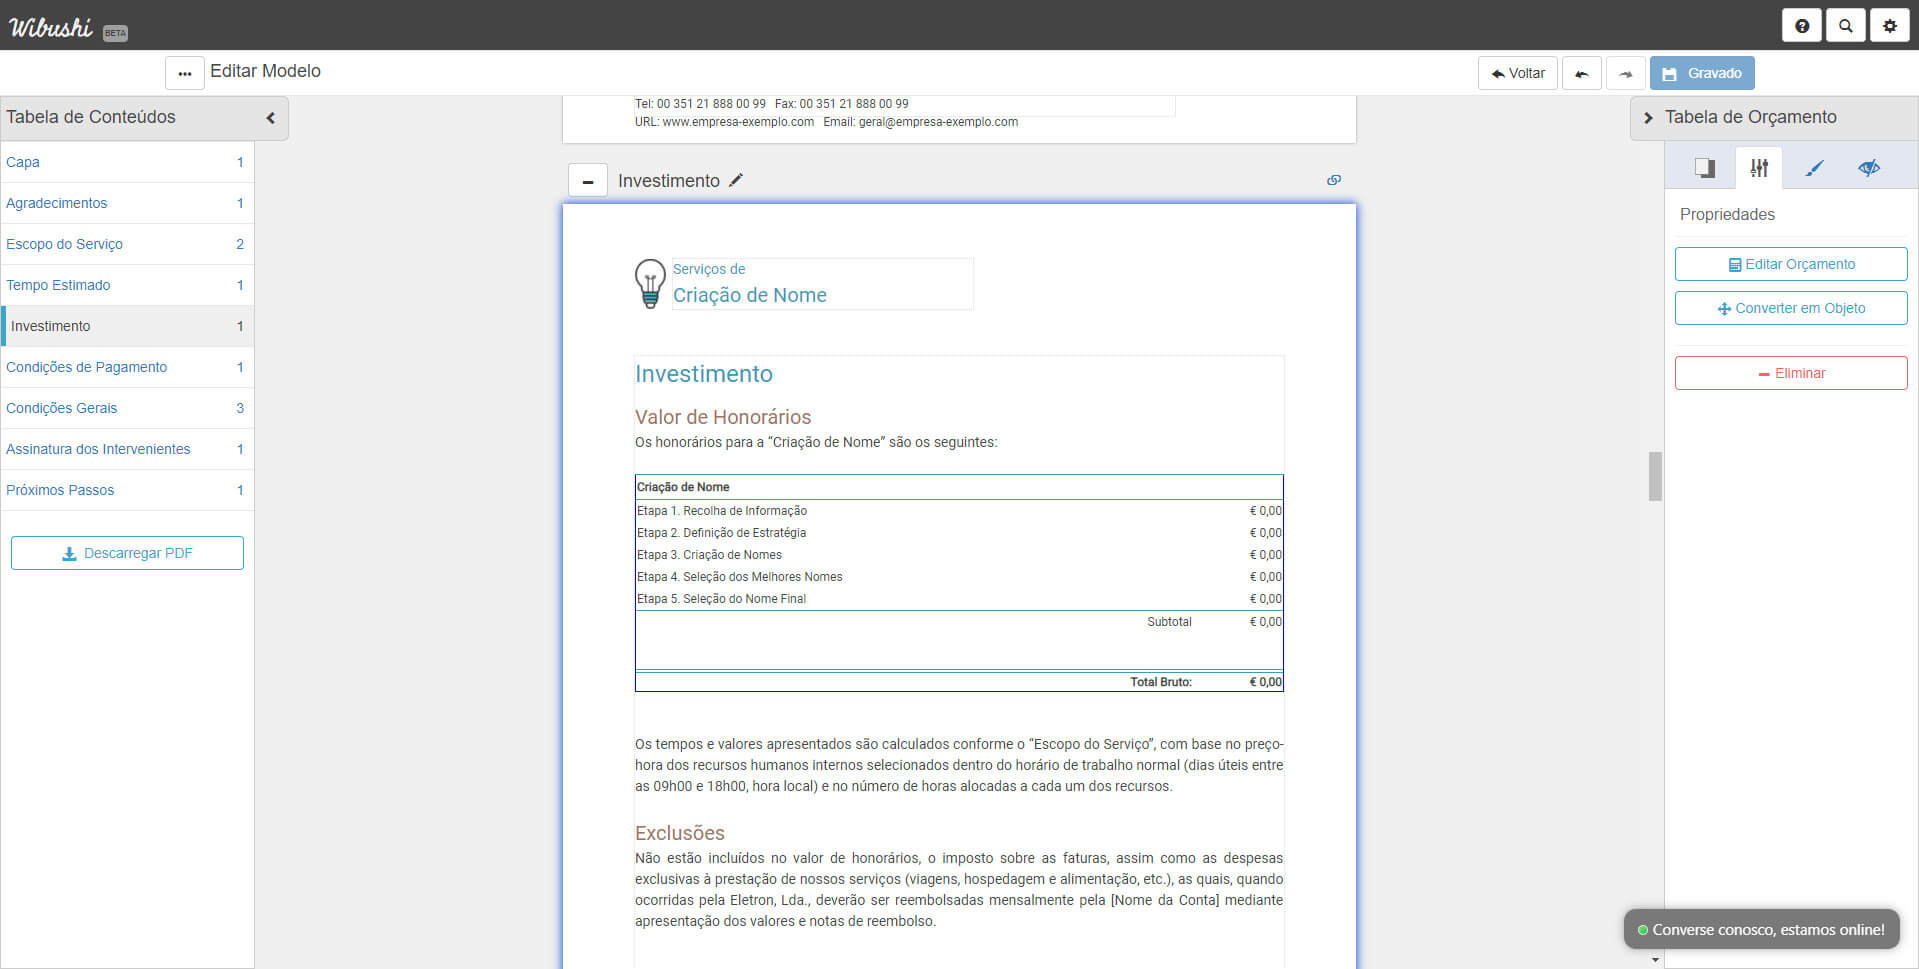The width and height of the screenshot is (1919, 969).
Task: Click the email geral@empresa-exemplo.com text
Action: tap(938, 122)
